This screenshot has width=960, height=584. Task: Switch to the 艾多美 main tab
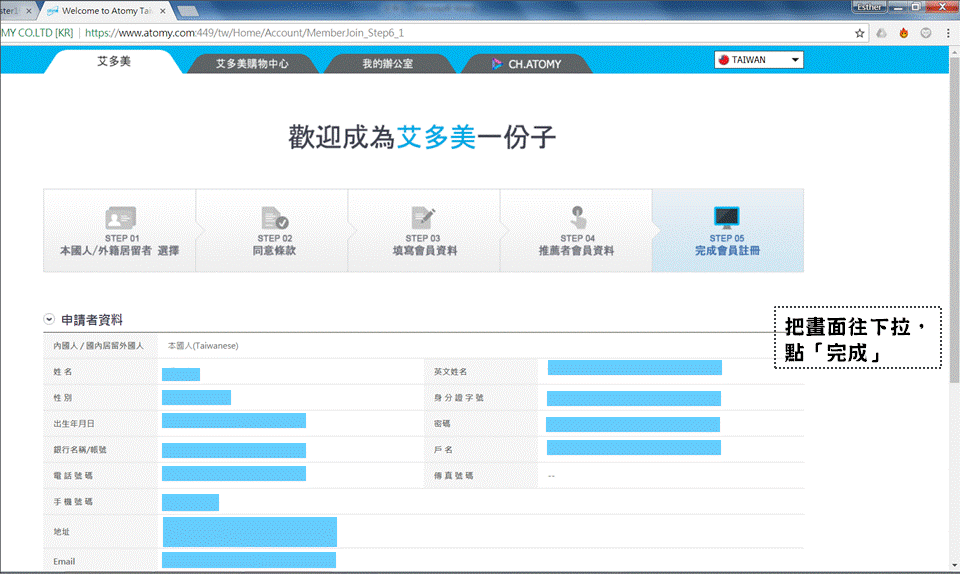coord(114,61)
